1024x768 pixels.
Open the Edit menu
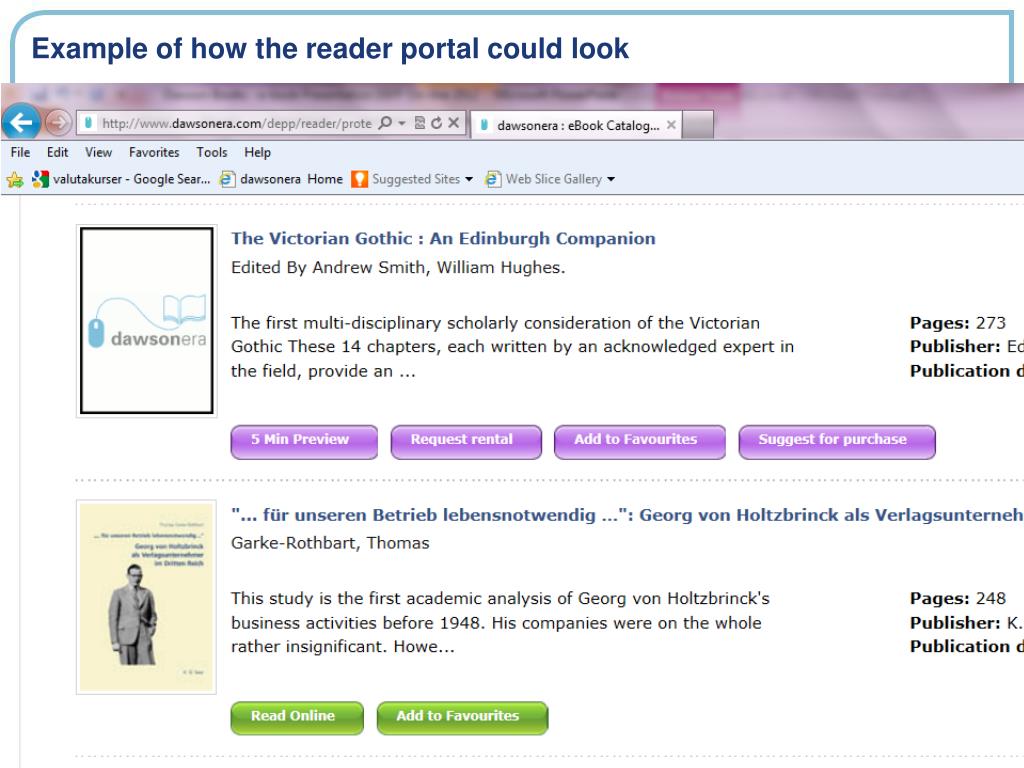coord(57,152)
